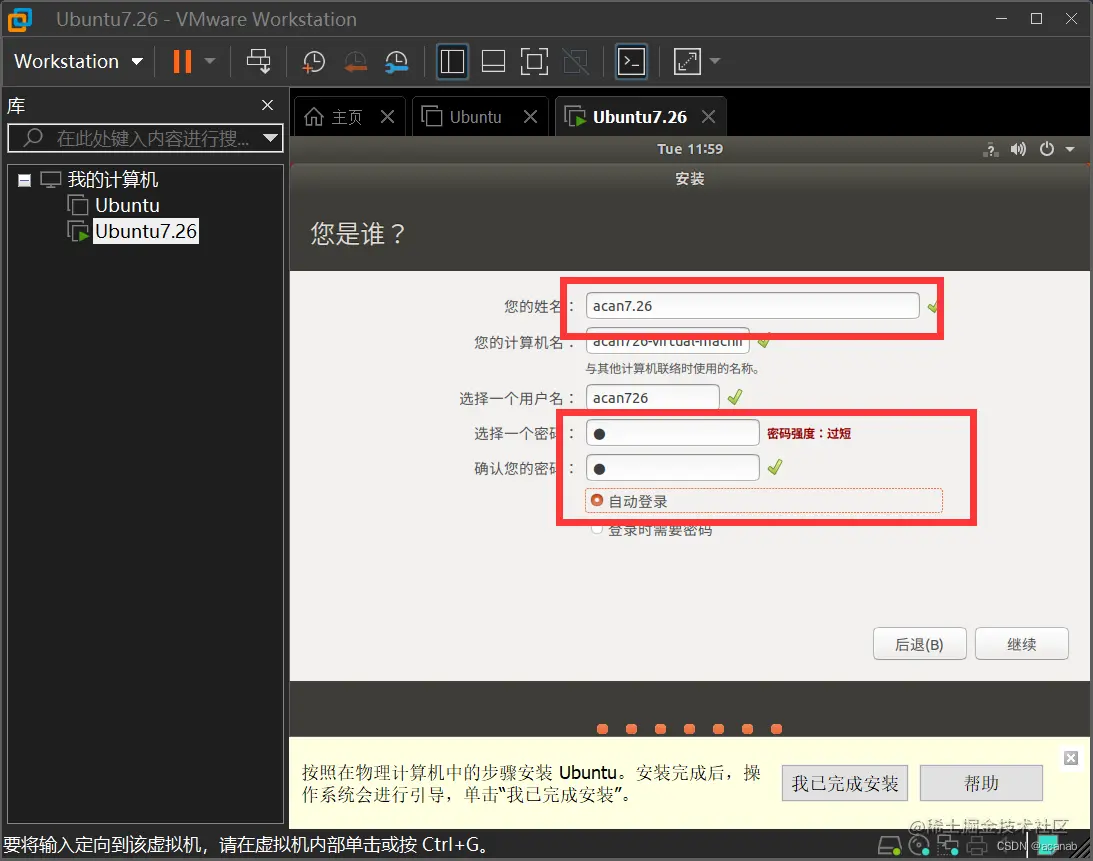Viewport: 1093px width, 861px height.
Task: Take a snapshot of the virtual machine
Action: click(314, 62)
